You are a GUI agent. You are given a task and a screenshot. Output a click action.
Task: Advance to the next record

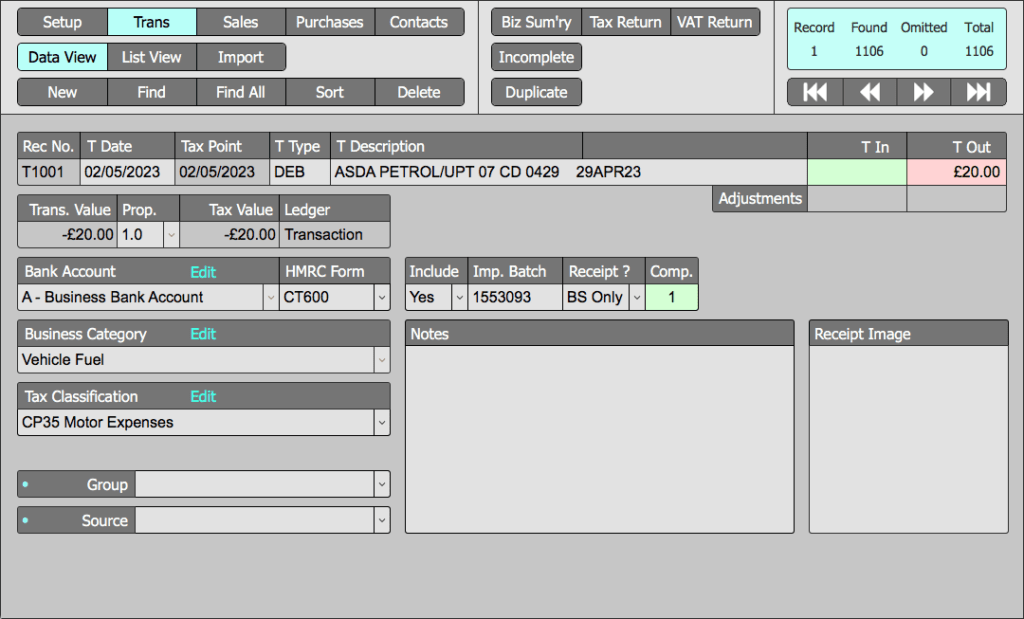pos(924,92)
